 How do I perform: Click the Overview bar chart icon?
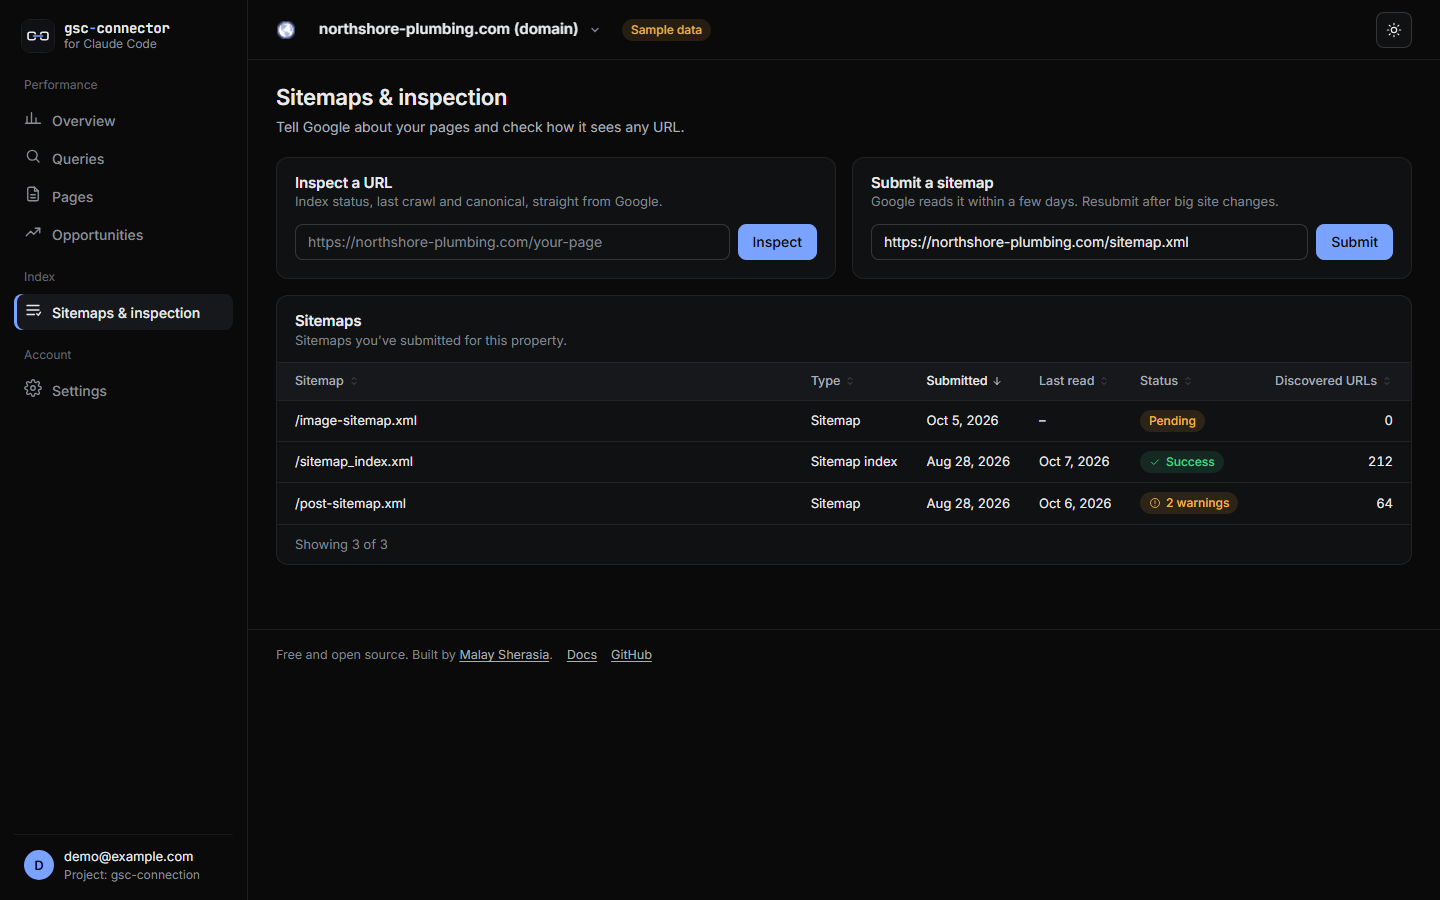(33, 119)
